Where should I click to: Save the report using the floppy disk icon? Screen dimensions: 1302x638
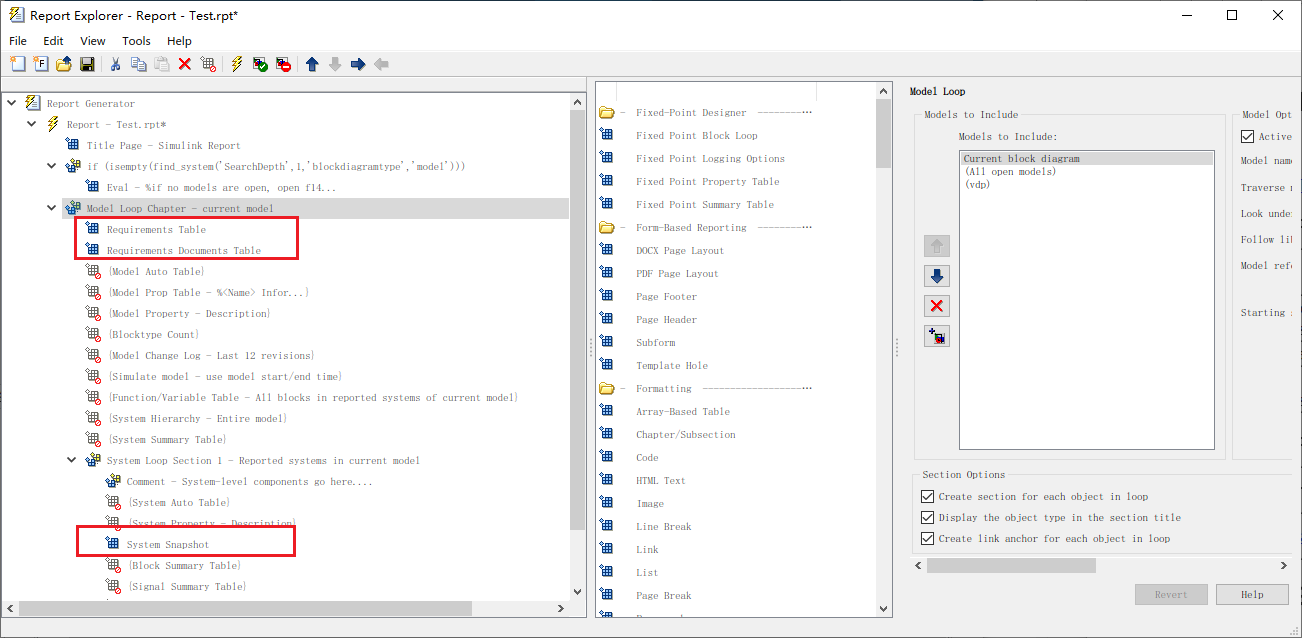click(87, 63)
